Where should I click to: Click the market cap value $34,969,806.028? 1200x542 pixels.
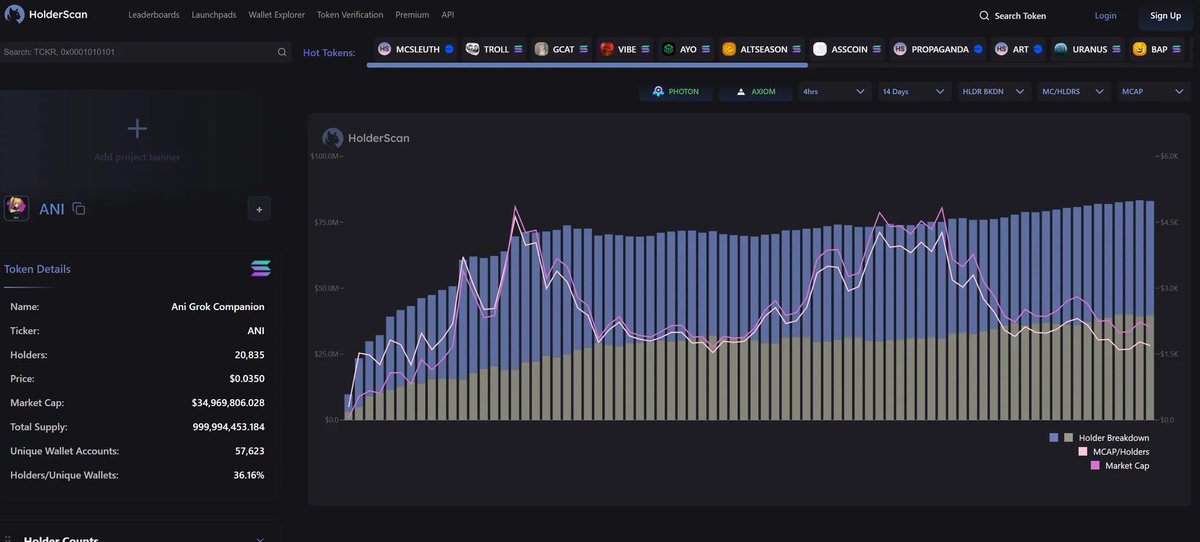(228, 403)
